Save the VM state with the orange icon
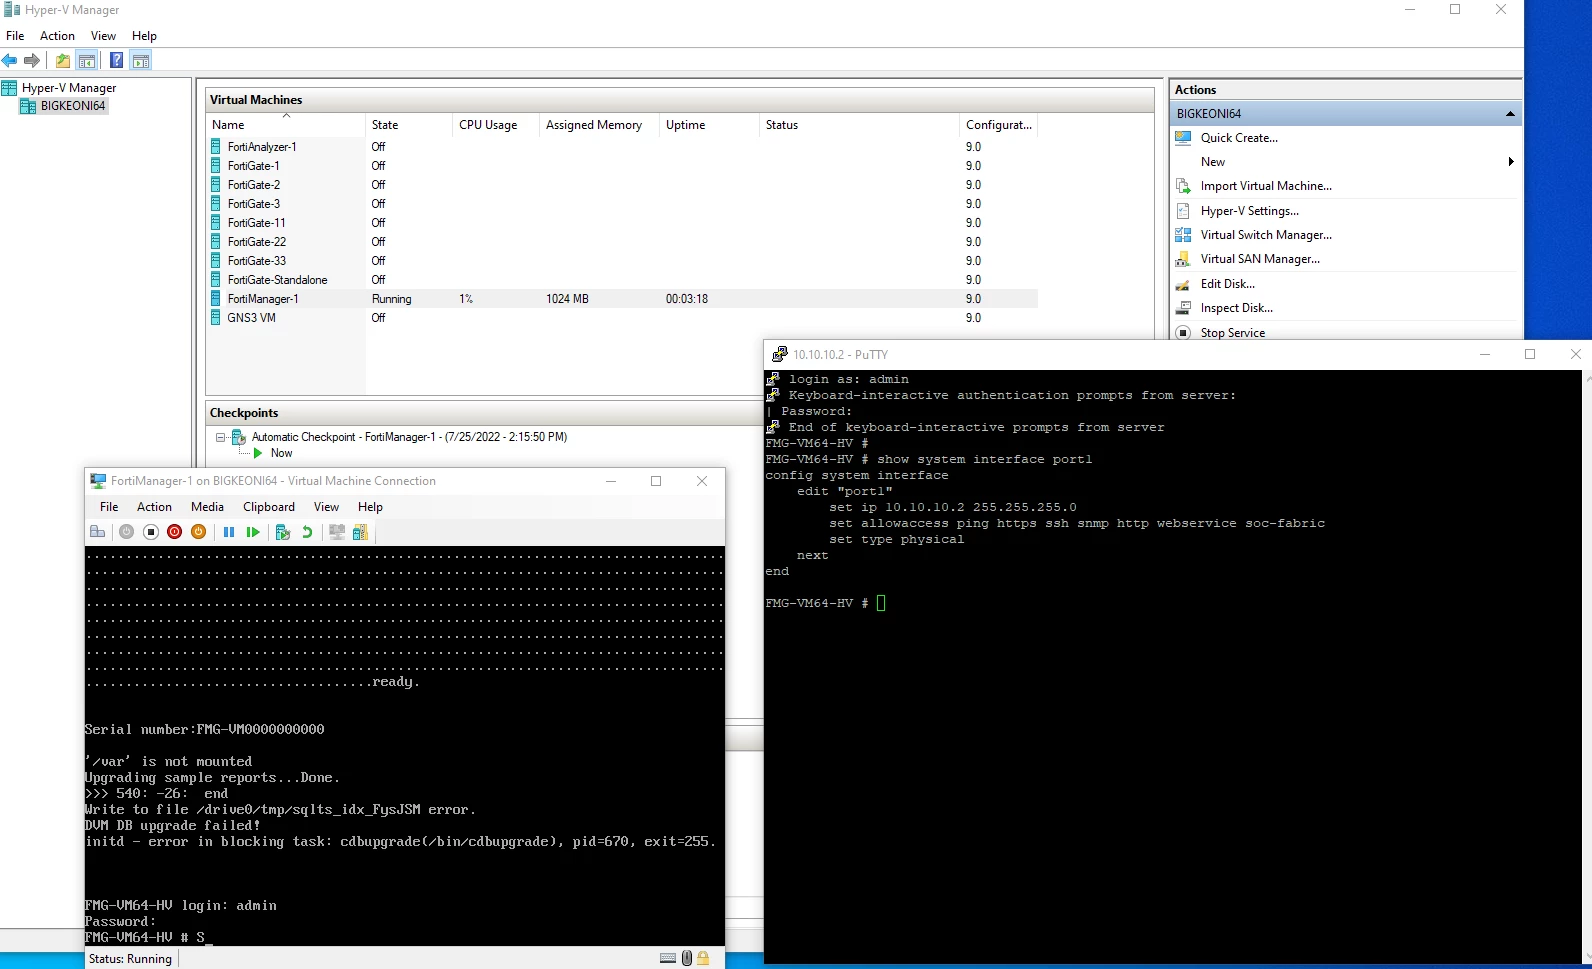Image resolution: width=1592 pixels, height=969 pixels. tap(199, 532)
